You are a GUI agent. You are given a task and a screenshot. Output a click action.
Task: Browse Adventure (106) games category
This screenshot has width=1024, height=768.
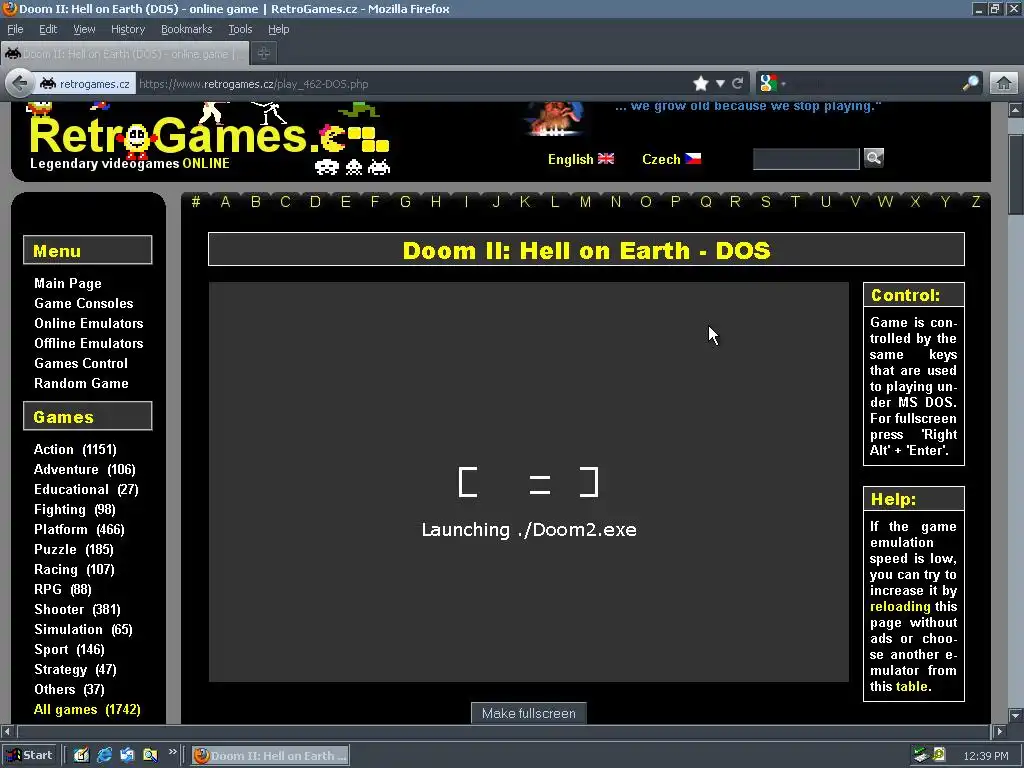click(x=85, y=469)
